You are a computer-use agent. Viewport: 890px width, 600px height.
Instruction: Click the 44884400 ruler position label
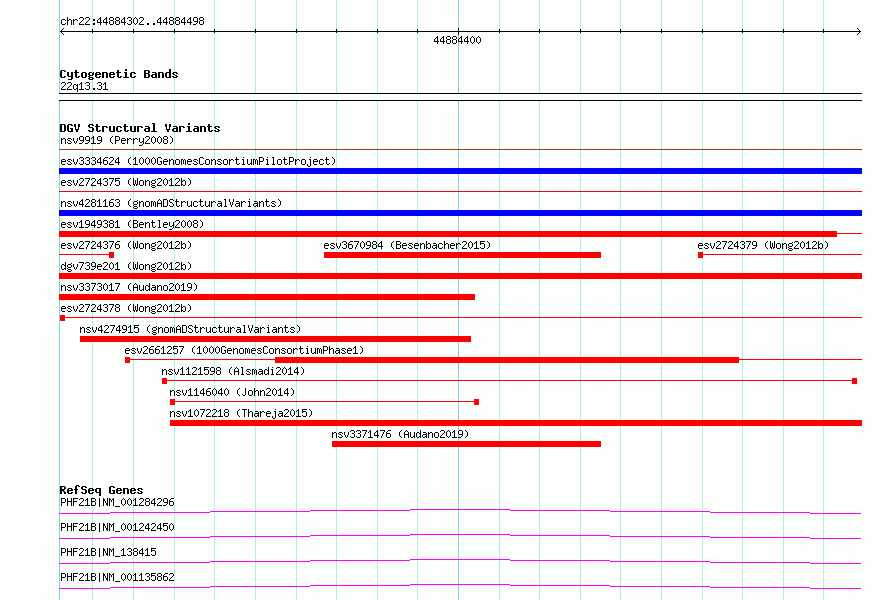click(x=457, y=40)
